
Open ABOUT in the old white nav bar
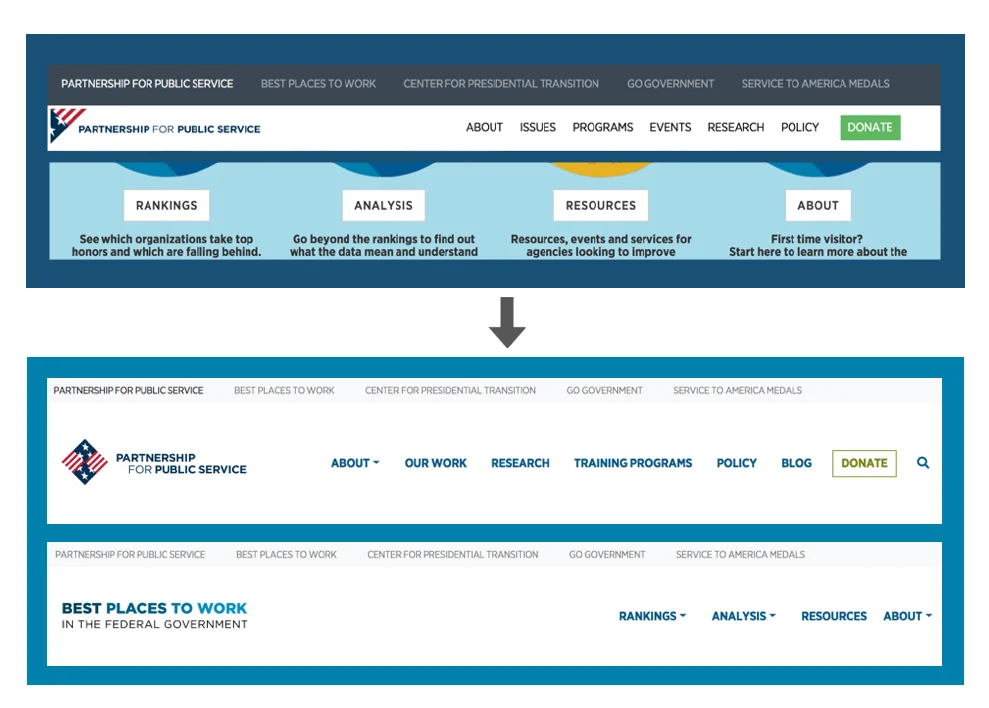[x=484, y=127]
